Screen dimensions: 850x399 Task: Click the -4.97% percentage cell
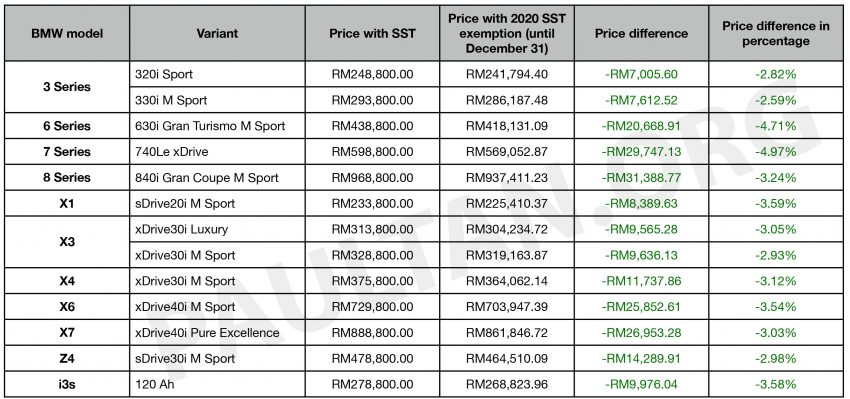[x=776, y=152]
